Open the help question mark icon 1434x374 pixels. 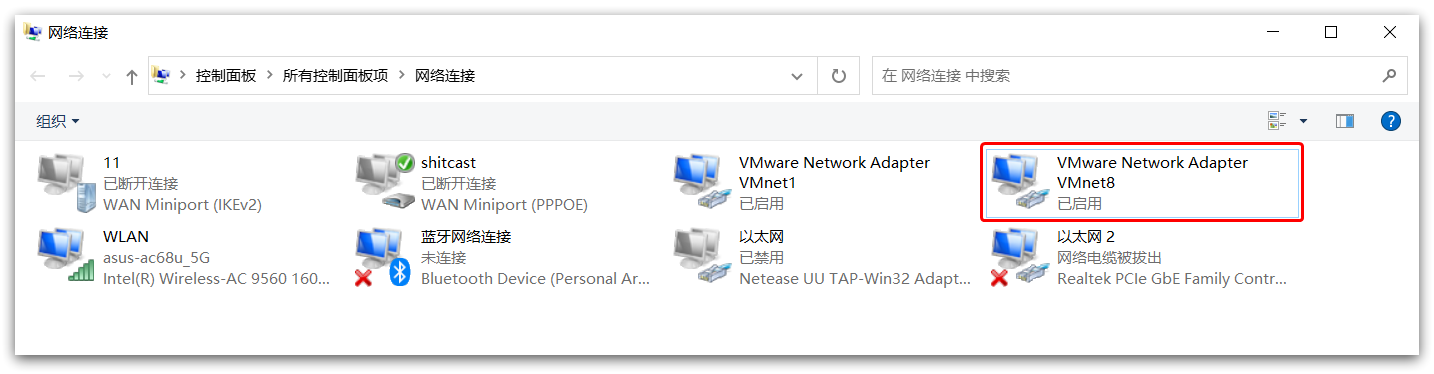tap(1390, 121)
